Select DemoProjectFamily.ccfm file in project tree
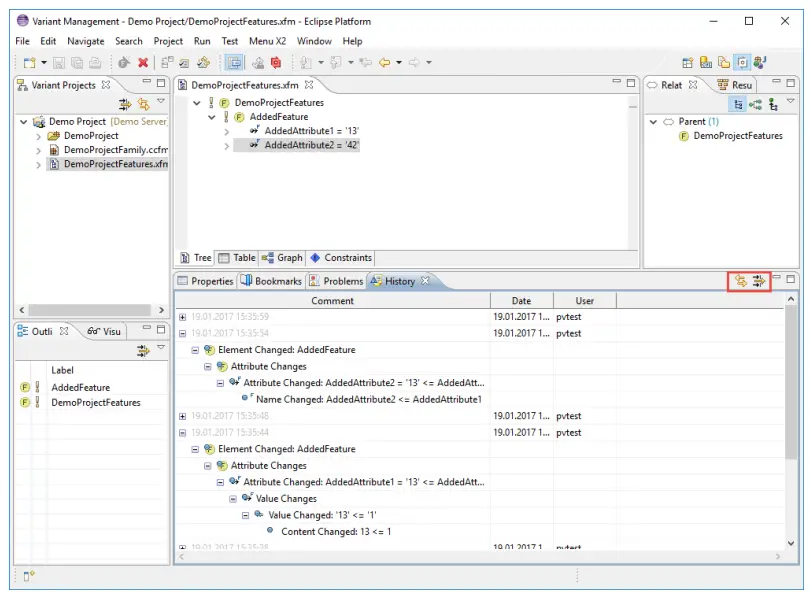Viewport: 810px width, 598px height. pos(115,150)
